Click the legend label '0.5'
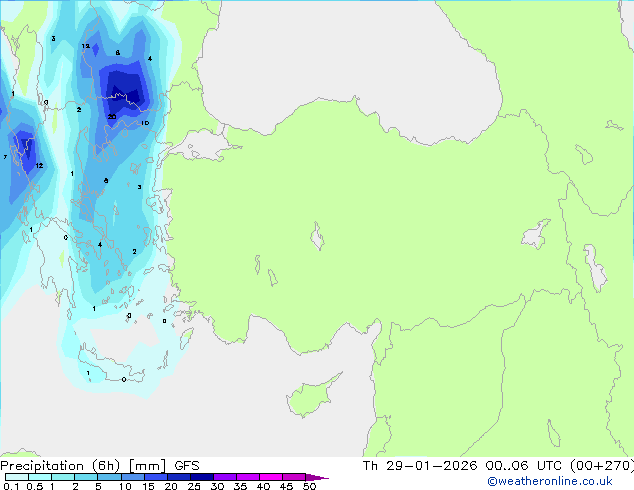The image size is (634, 490). (x=34, y=486)
